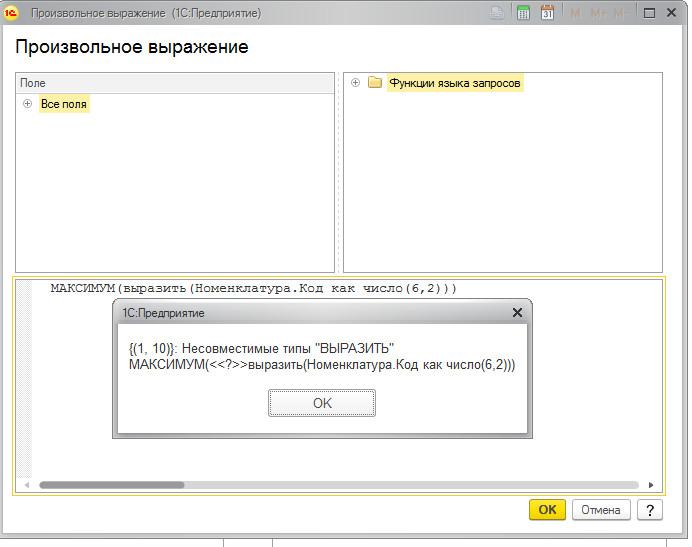692x547 pixels.
Task: Click the M+ memory add button
Action: (x=598, y=13)
